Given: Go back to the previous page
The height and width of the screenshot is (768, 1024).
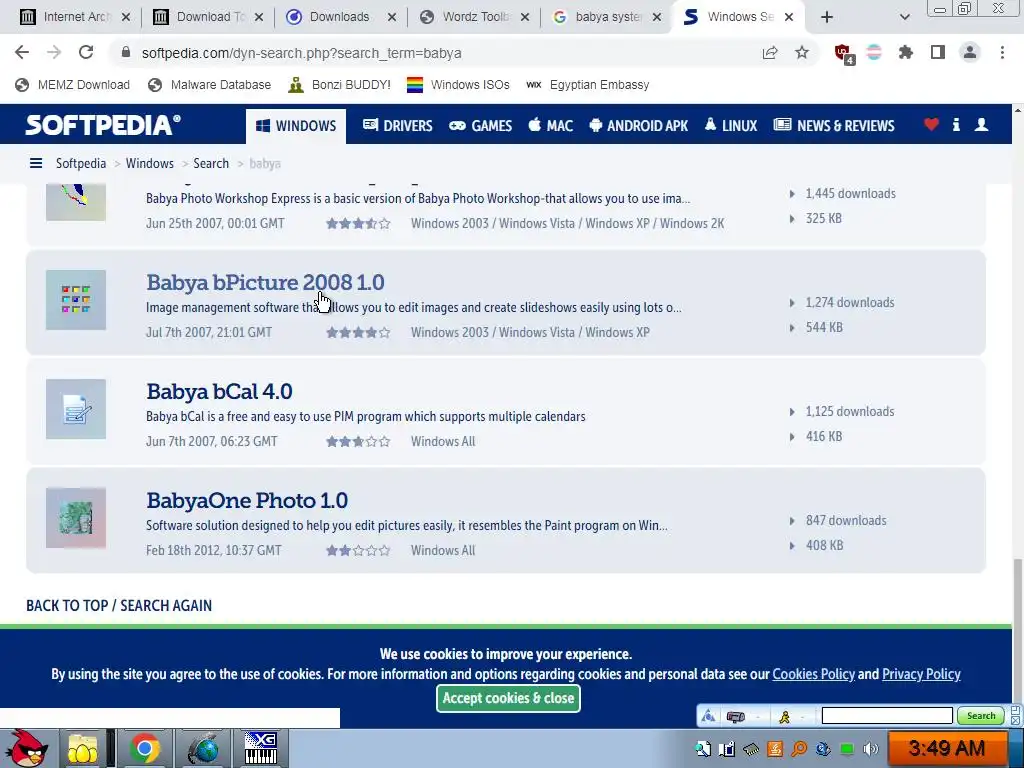Looking at the screenshot, I should coord(22,53).
